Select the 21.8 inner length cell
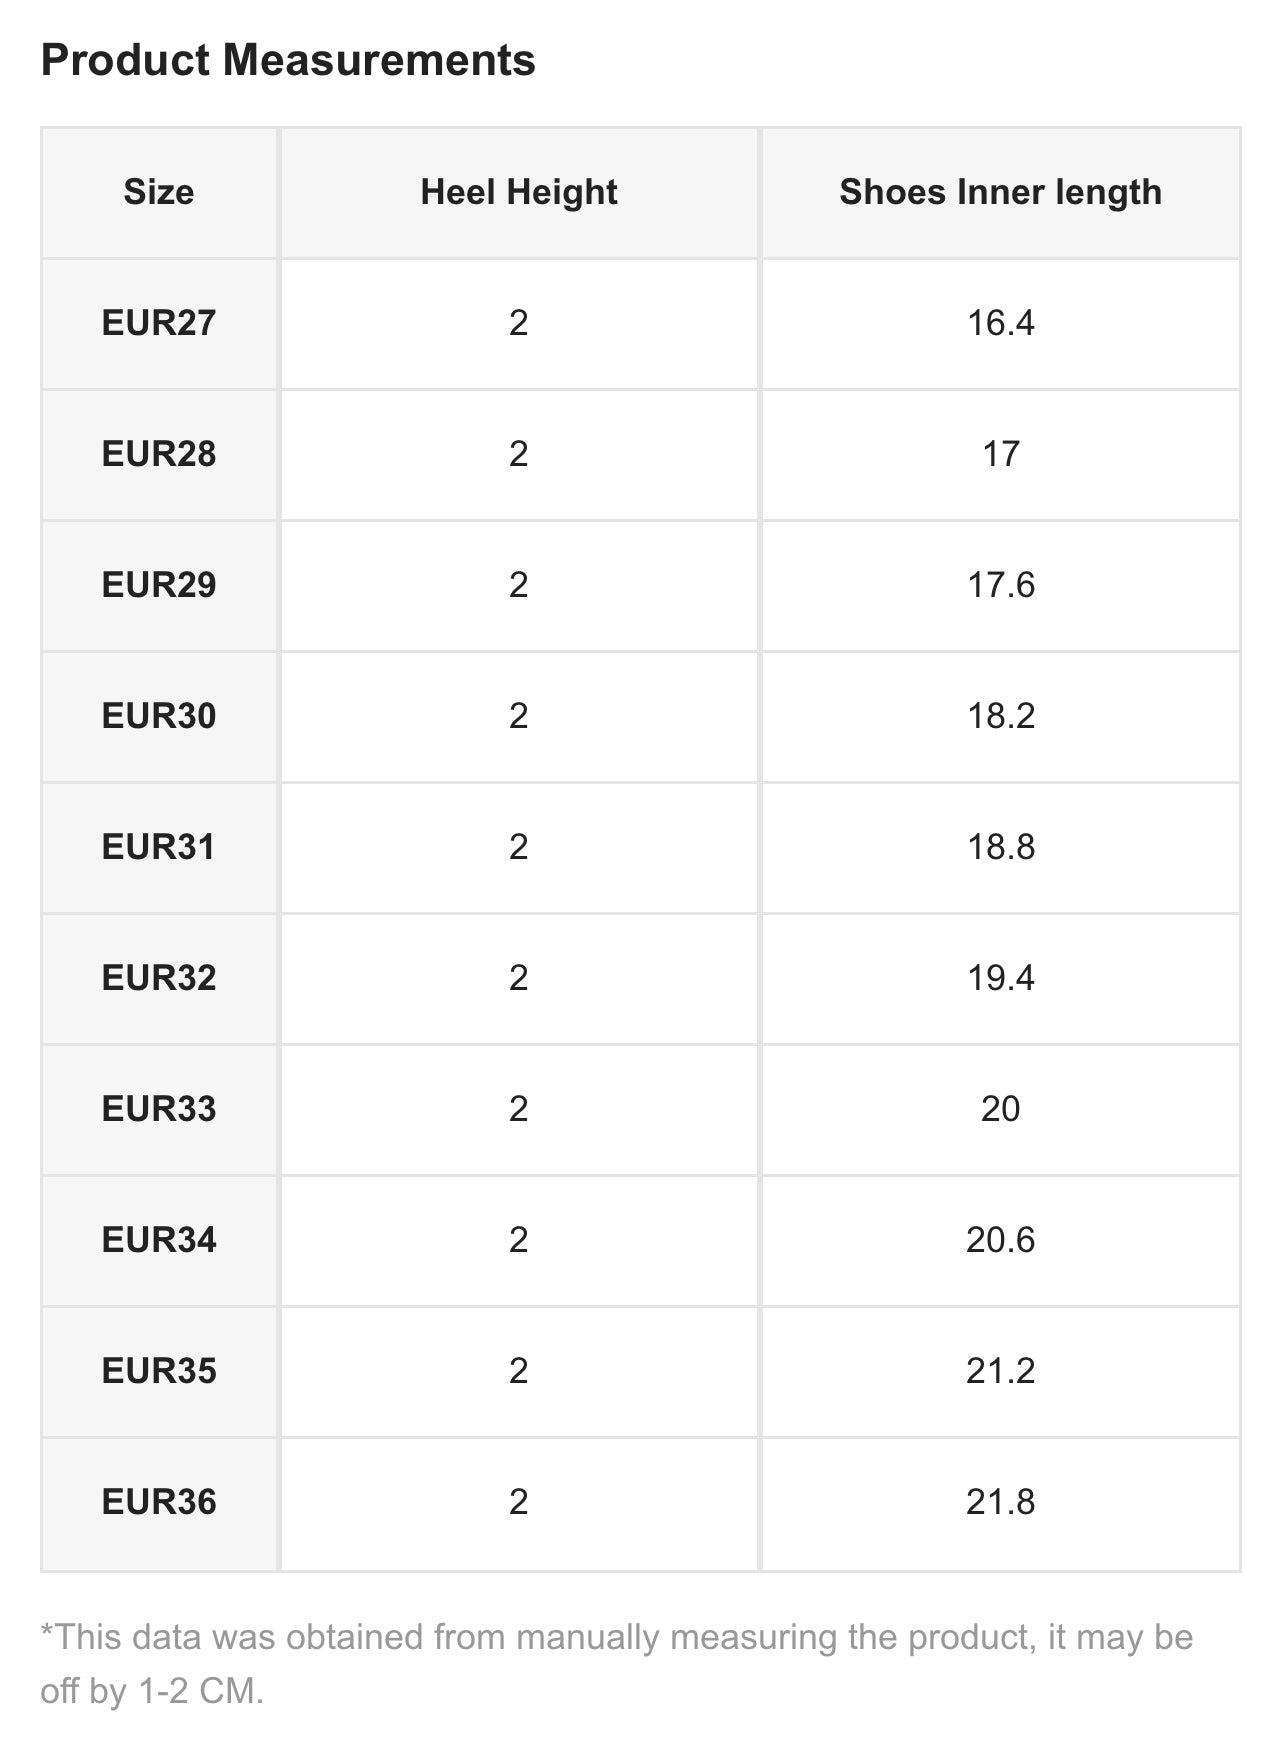The width and height of the screenshot is (1283, 1738). (1000, 1502)
